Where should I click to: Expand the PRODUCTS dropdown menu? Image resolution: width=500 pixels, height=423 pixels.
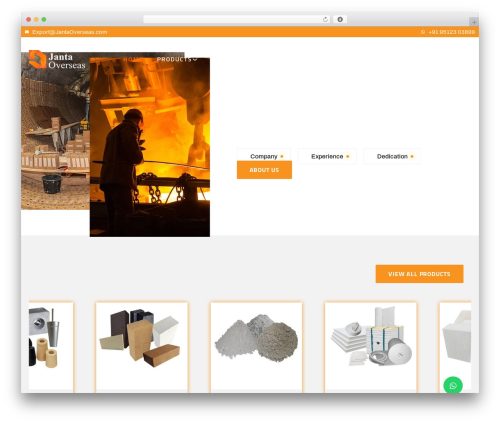click(x=177, y=59)
